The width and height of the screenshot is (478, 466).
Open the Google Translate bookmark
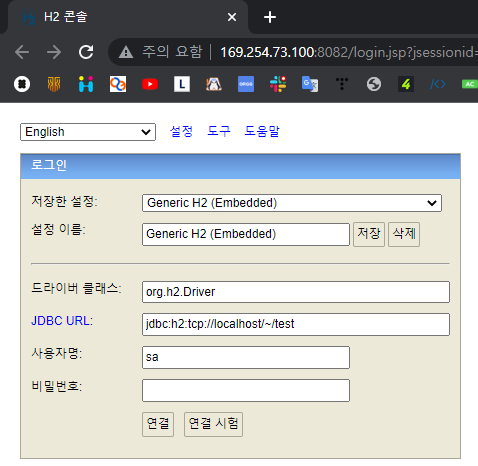coord(310,84)
